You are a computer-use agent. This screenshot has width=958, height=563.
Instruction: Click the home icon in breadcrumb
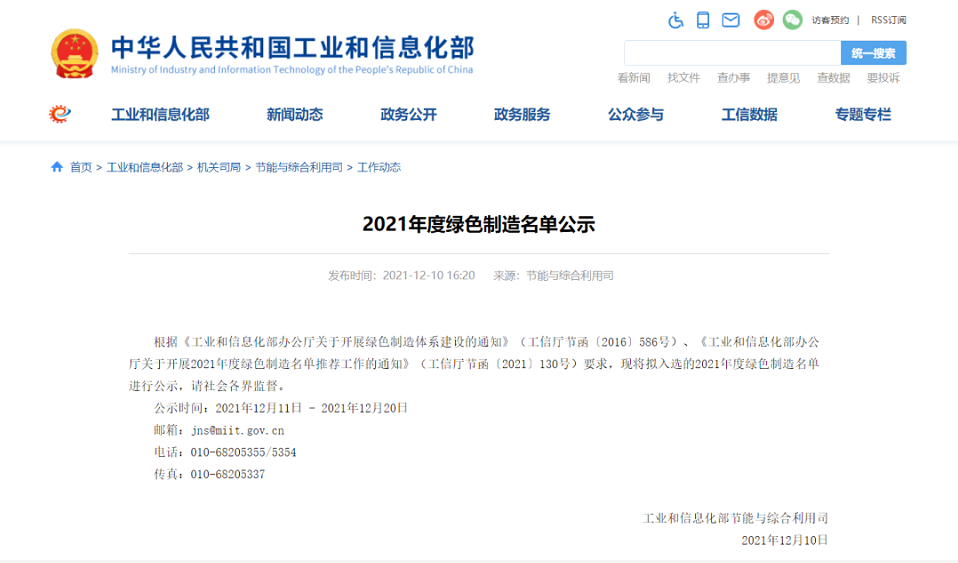click(57, 167)
